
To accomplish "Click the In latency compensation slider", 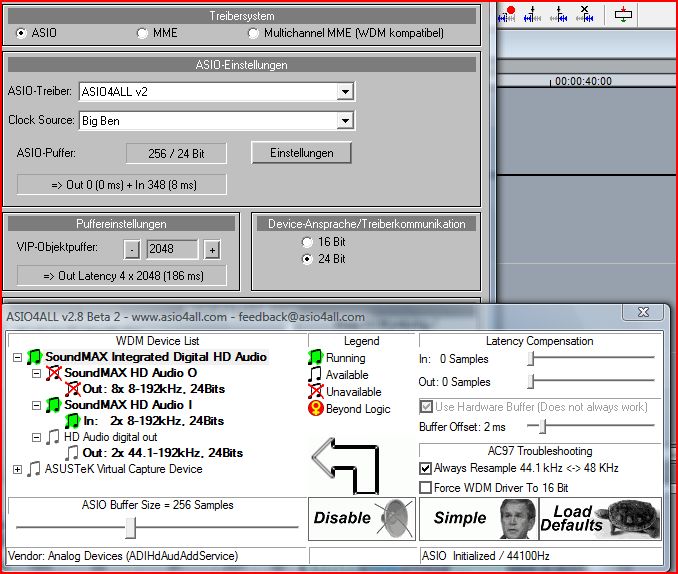I will pos(531,359).
